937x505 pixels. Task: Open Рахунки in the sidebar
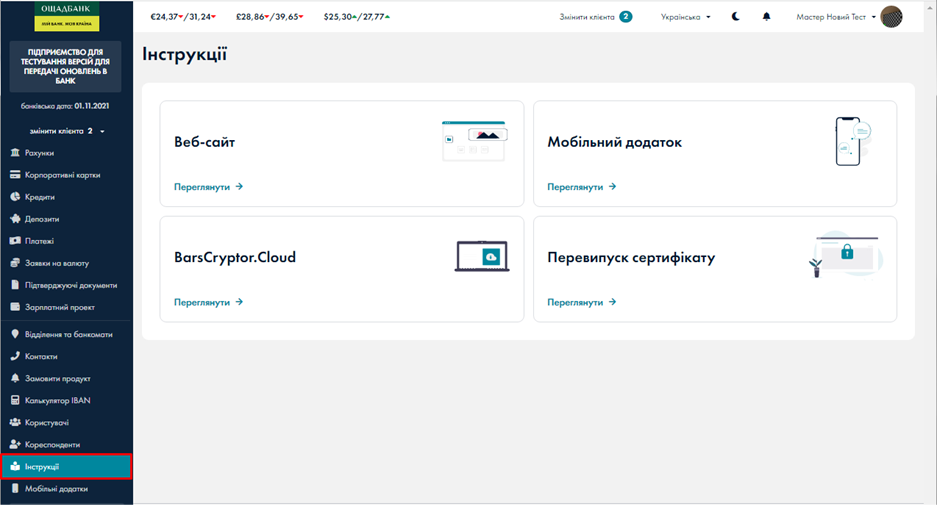pos(40,153)
